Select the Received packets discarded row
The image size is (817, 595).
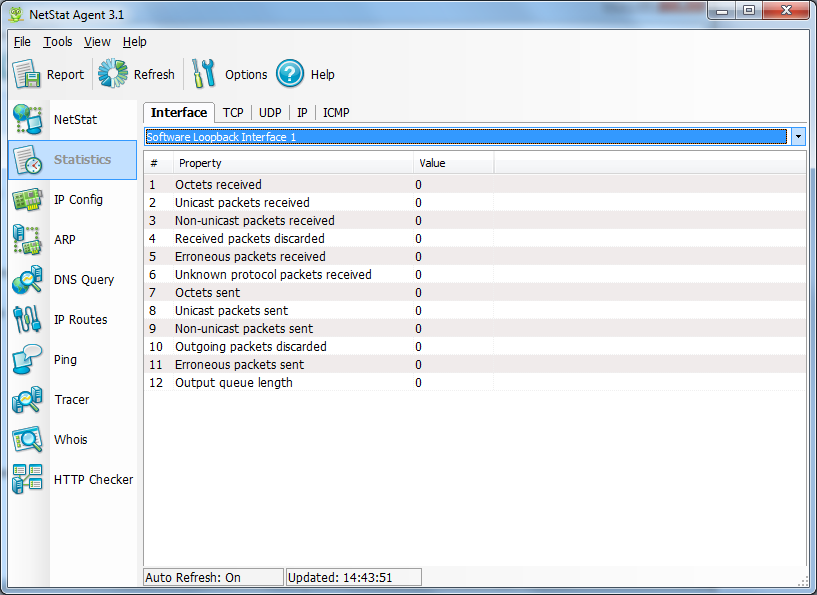tap(475, 239)
